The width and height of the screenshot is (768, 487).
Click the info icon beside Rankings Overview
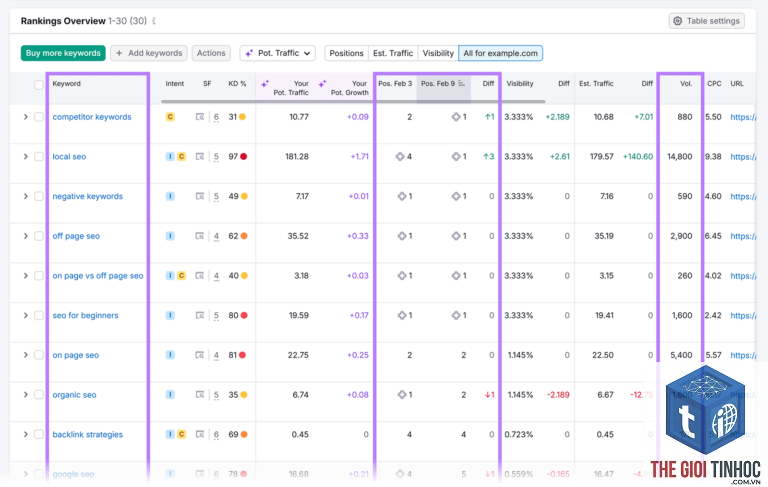[x=154, y=21]
